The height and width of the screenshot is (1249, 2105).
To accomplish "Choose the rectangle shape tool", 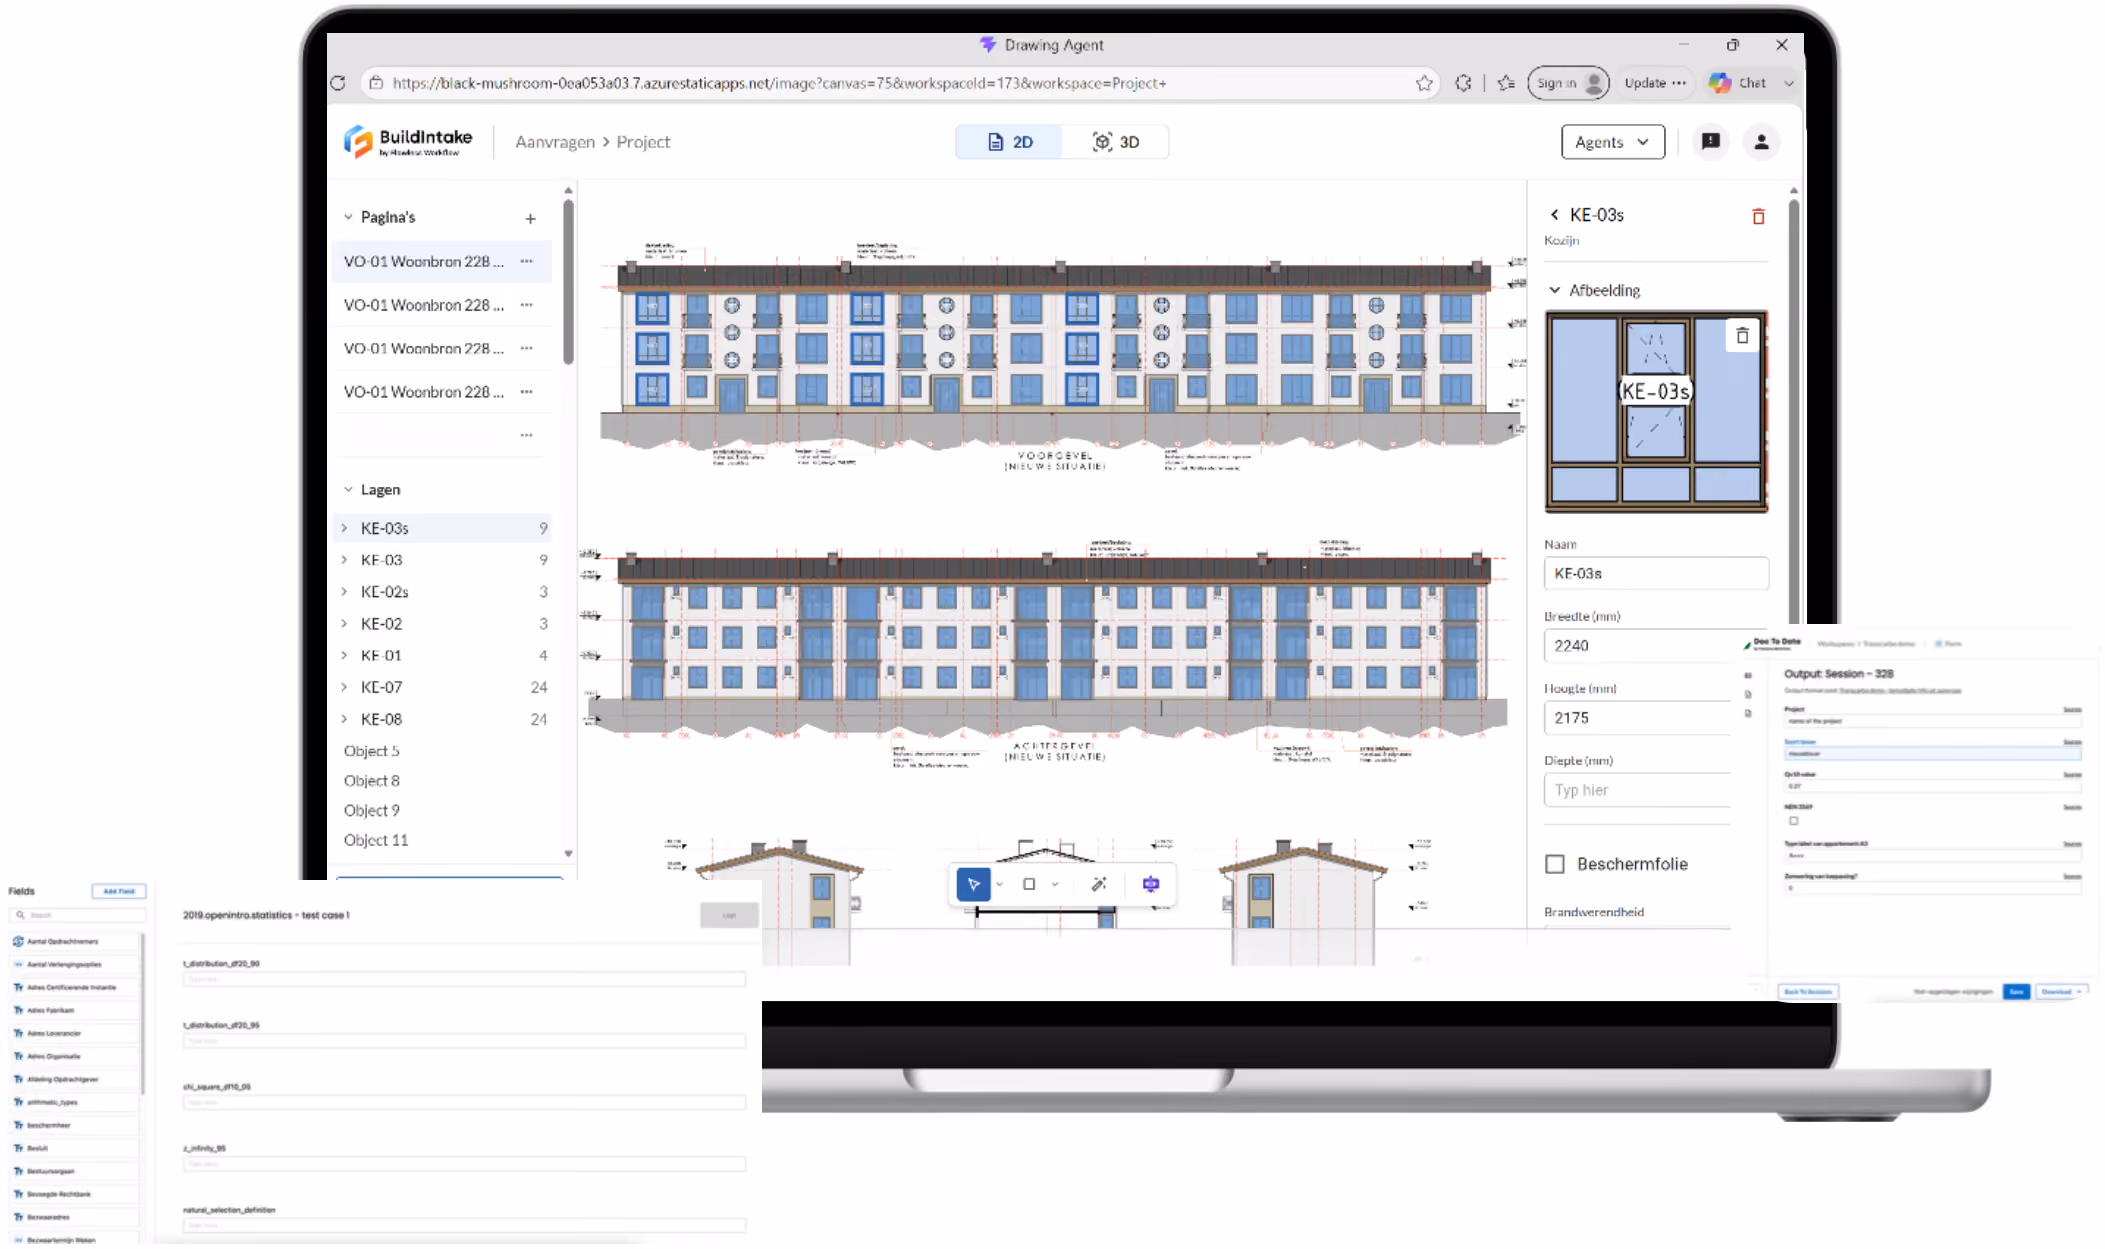I will tap(1028, 884).
